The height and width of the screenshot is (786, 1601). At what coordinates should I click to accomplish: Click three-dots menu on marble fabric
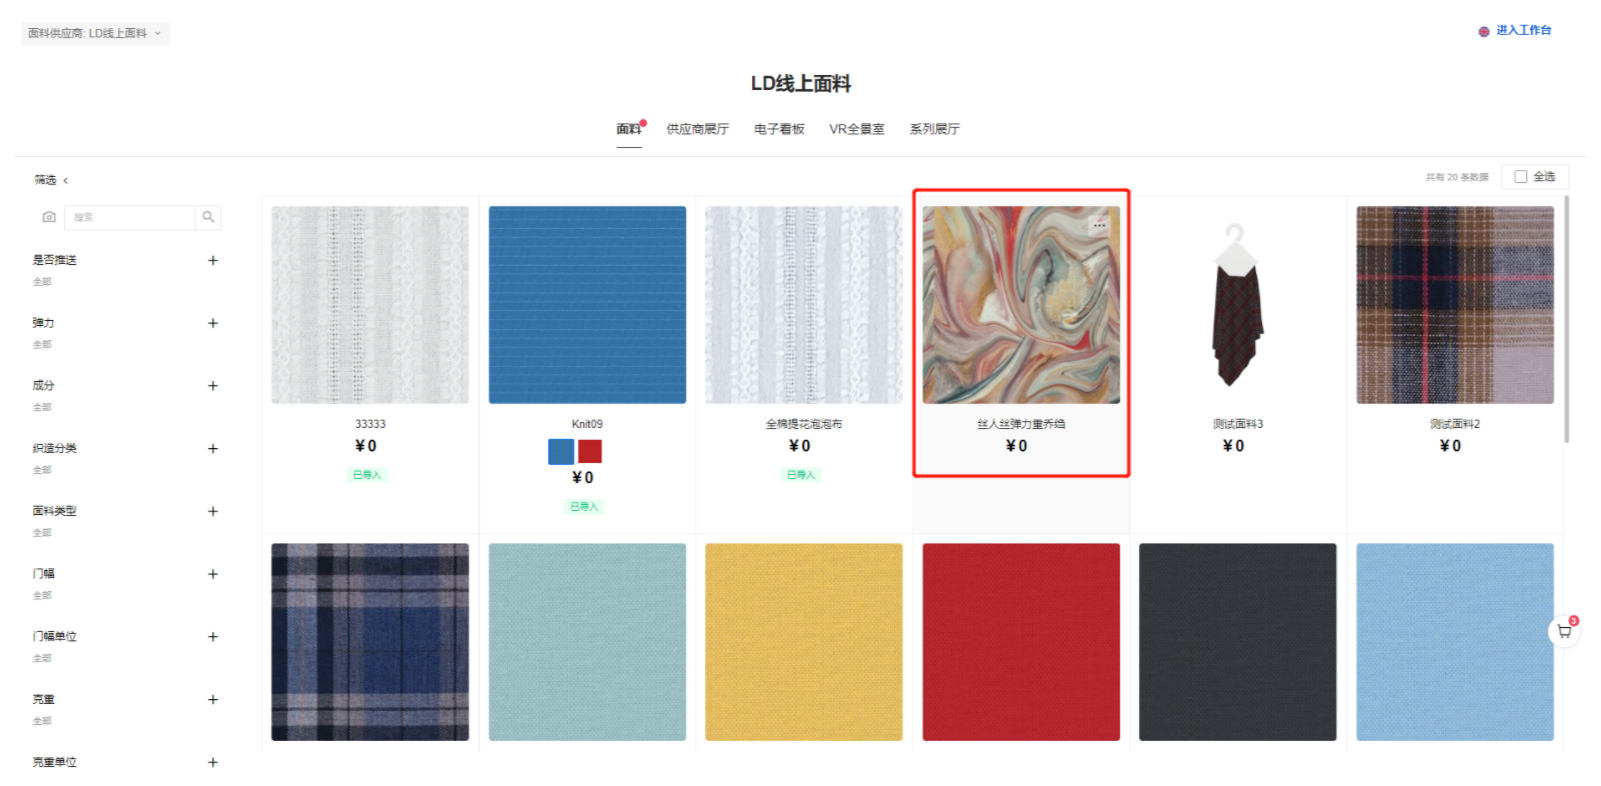click(1099, 226)
